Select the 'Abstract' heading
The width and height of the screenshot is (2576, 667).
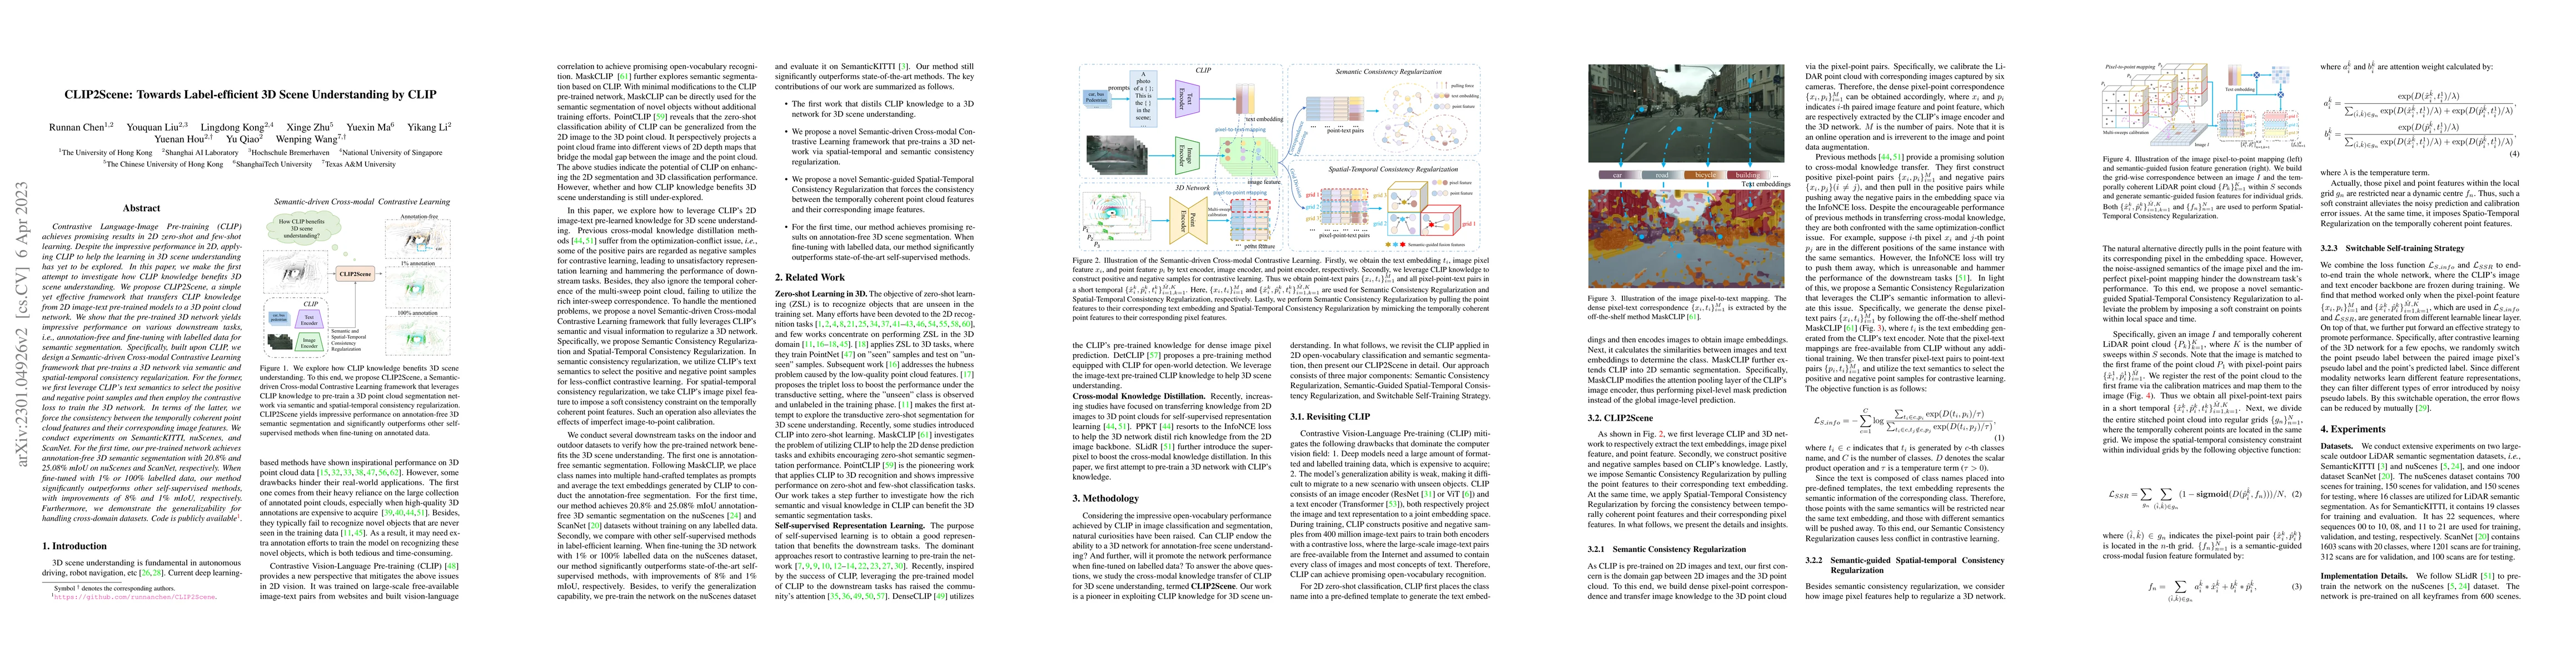click(141, 208)
